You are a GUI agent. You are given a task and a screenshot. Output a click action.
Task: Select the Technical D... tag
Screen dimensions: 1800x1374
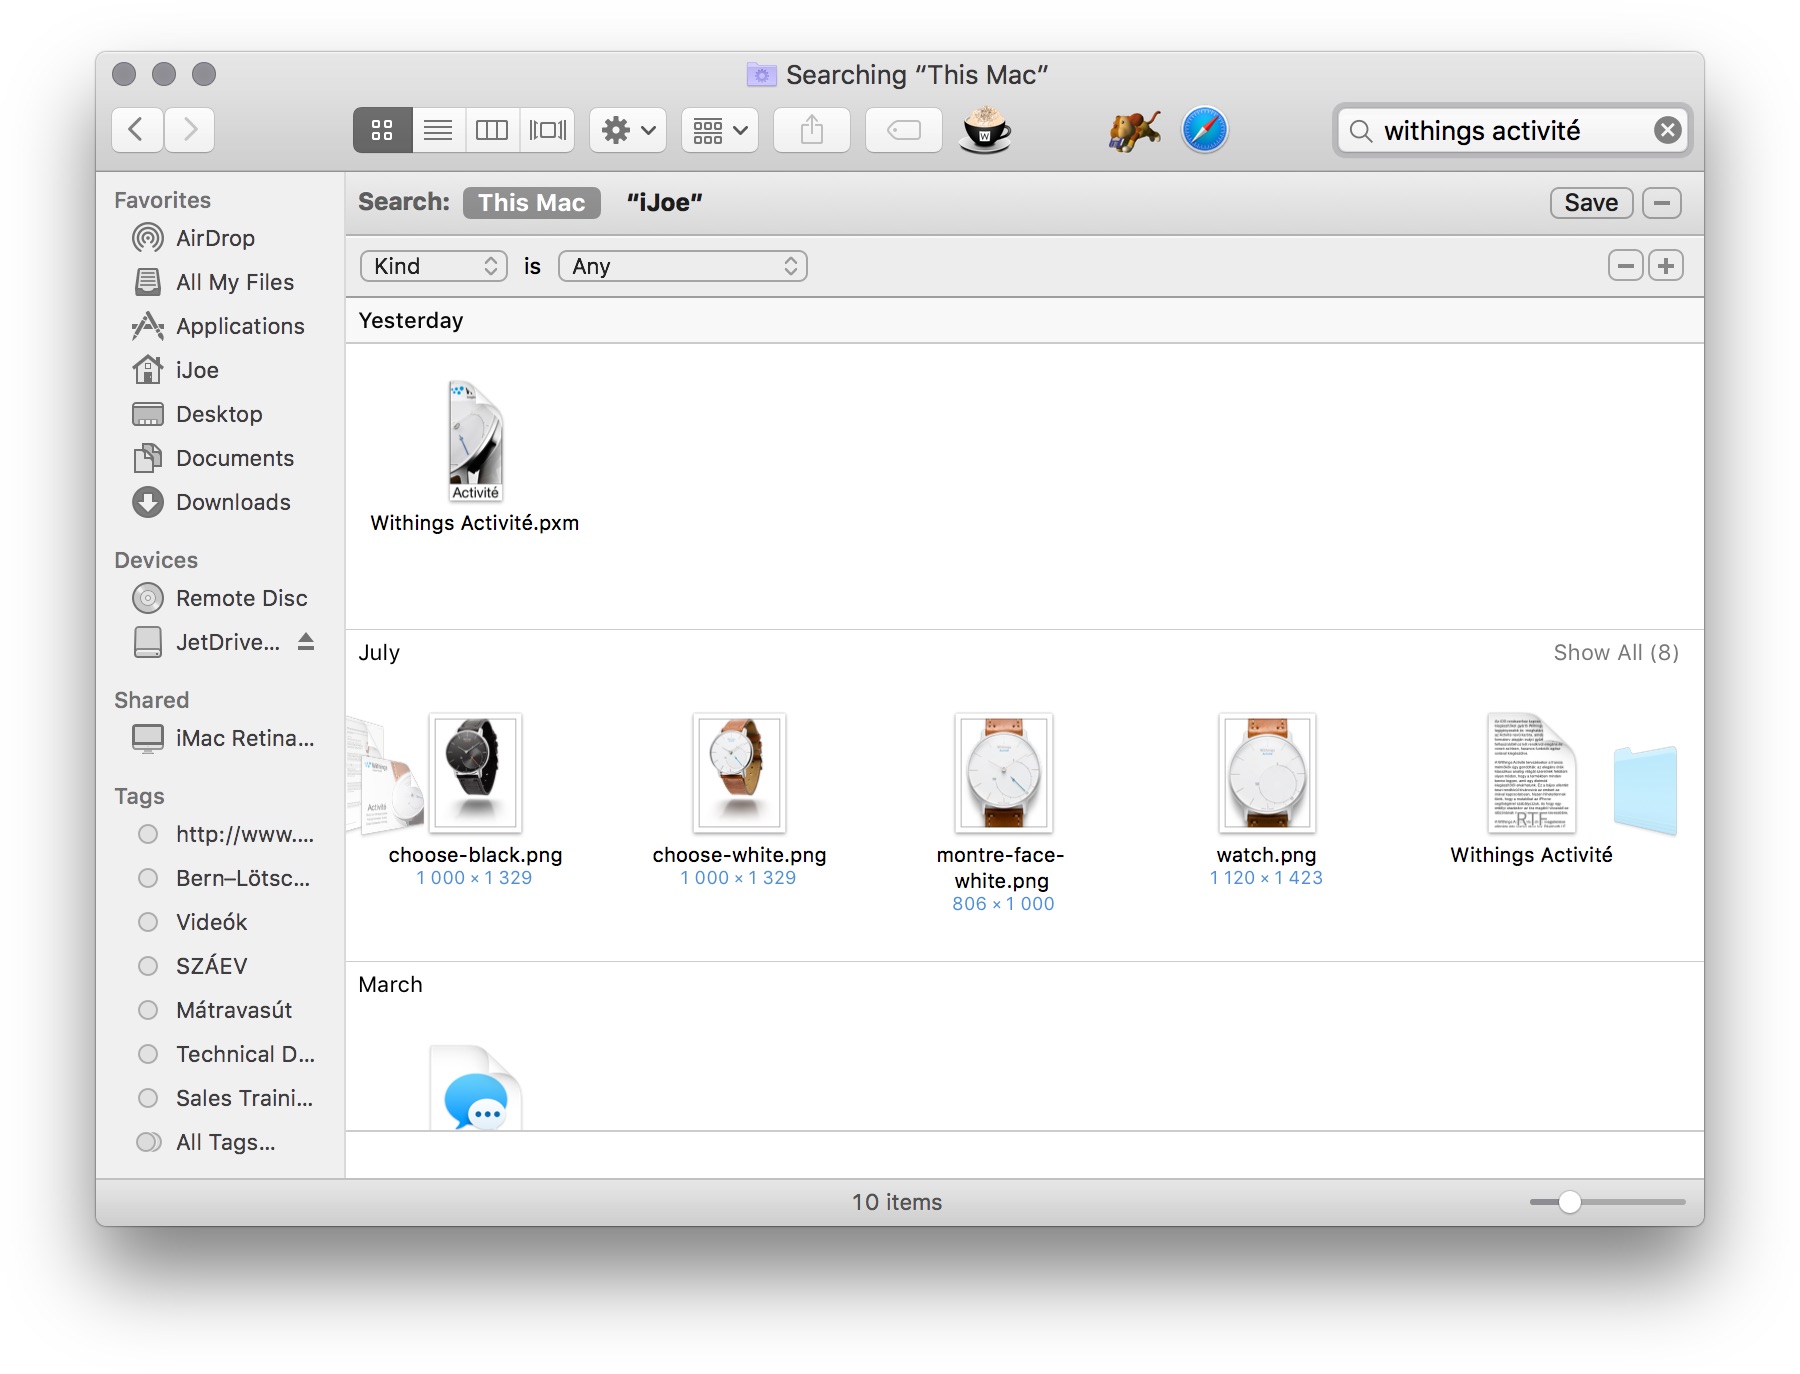(245, 1054)
